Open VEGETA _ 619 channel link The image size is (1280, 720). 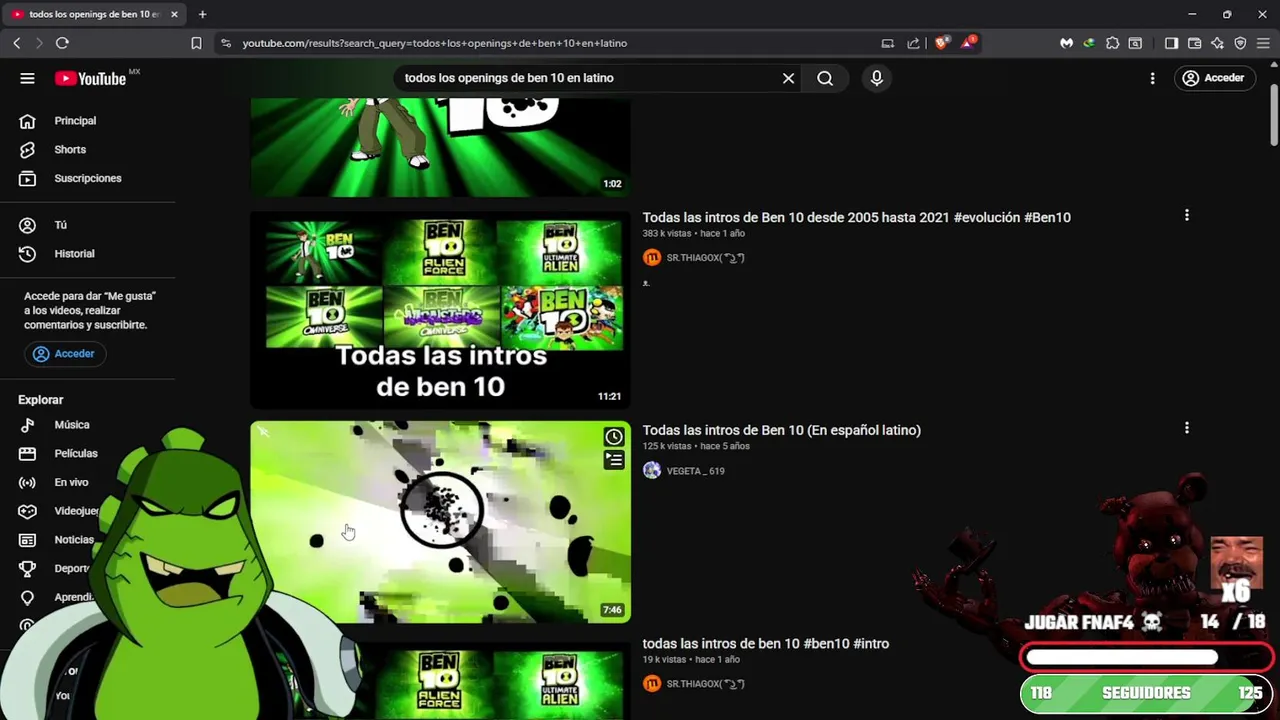click(x=696, y=471)
